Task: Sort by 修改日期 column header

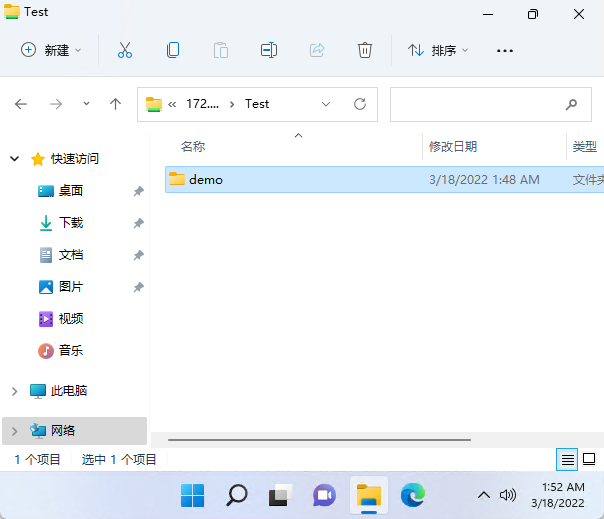Action: coord(453,146)
